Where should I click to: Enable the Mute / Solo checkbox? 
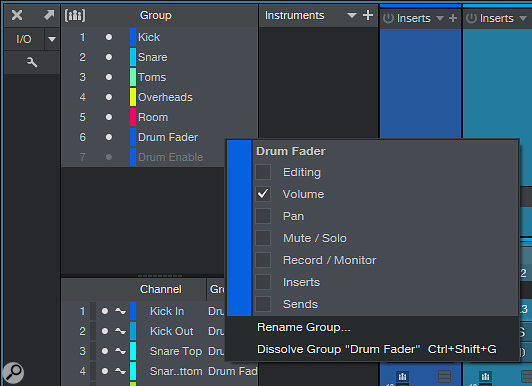pos(263,238)
